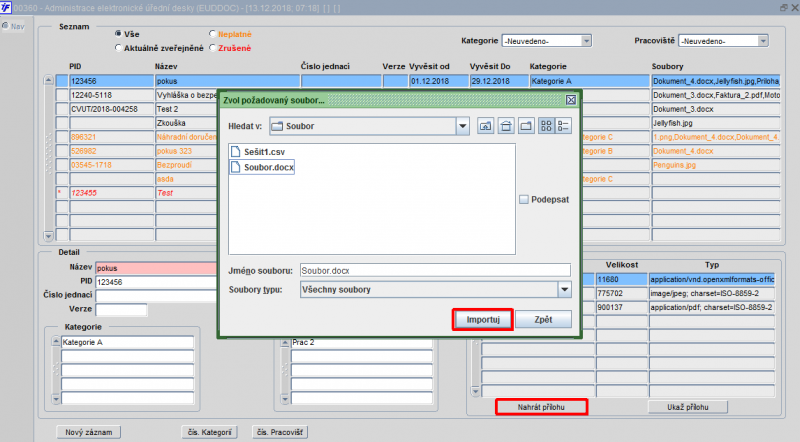Close the Zvol požadovaný soubor dialog
Screen dimensions: 800x442
pos(571,100)
